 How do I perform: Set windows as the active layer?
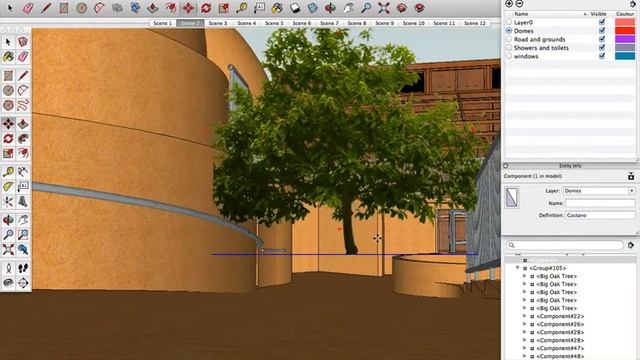[509, 56]
